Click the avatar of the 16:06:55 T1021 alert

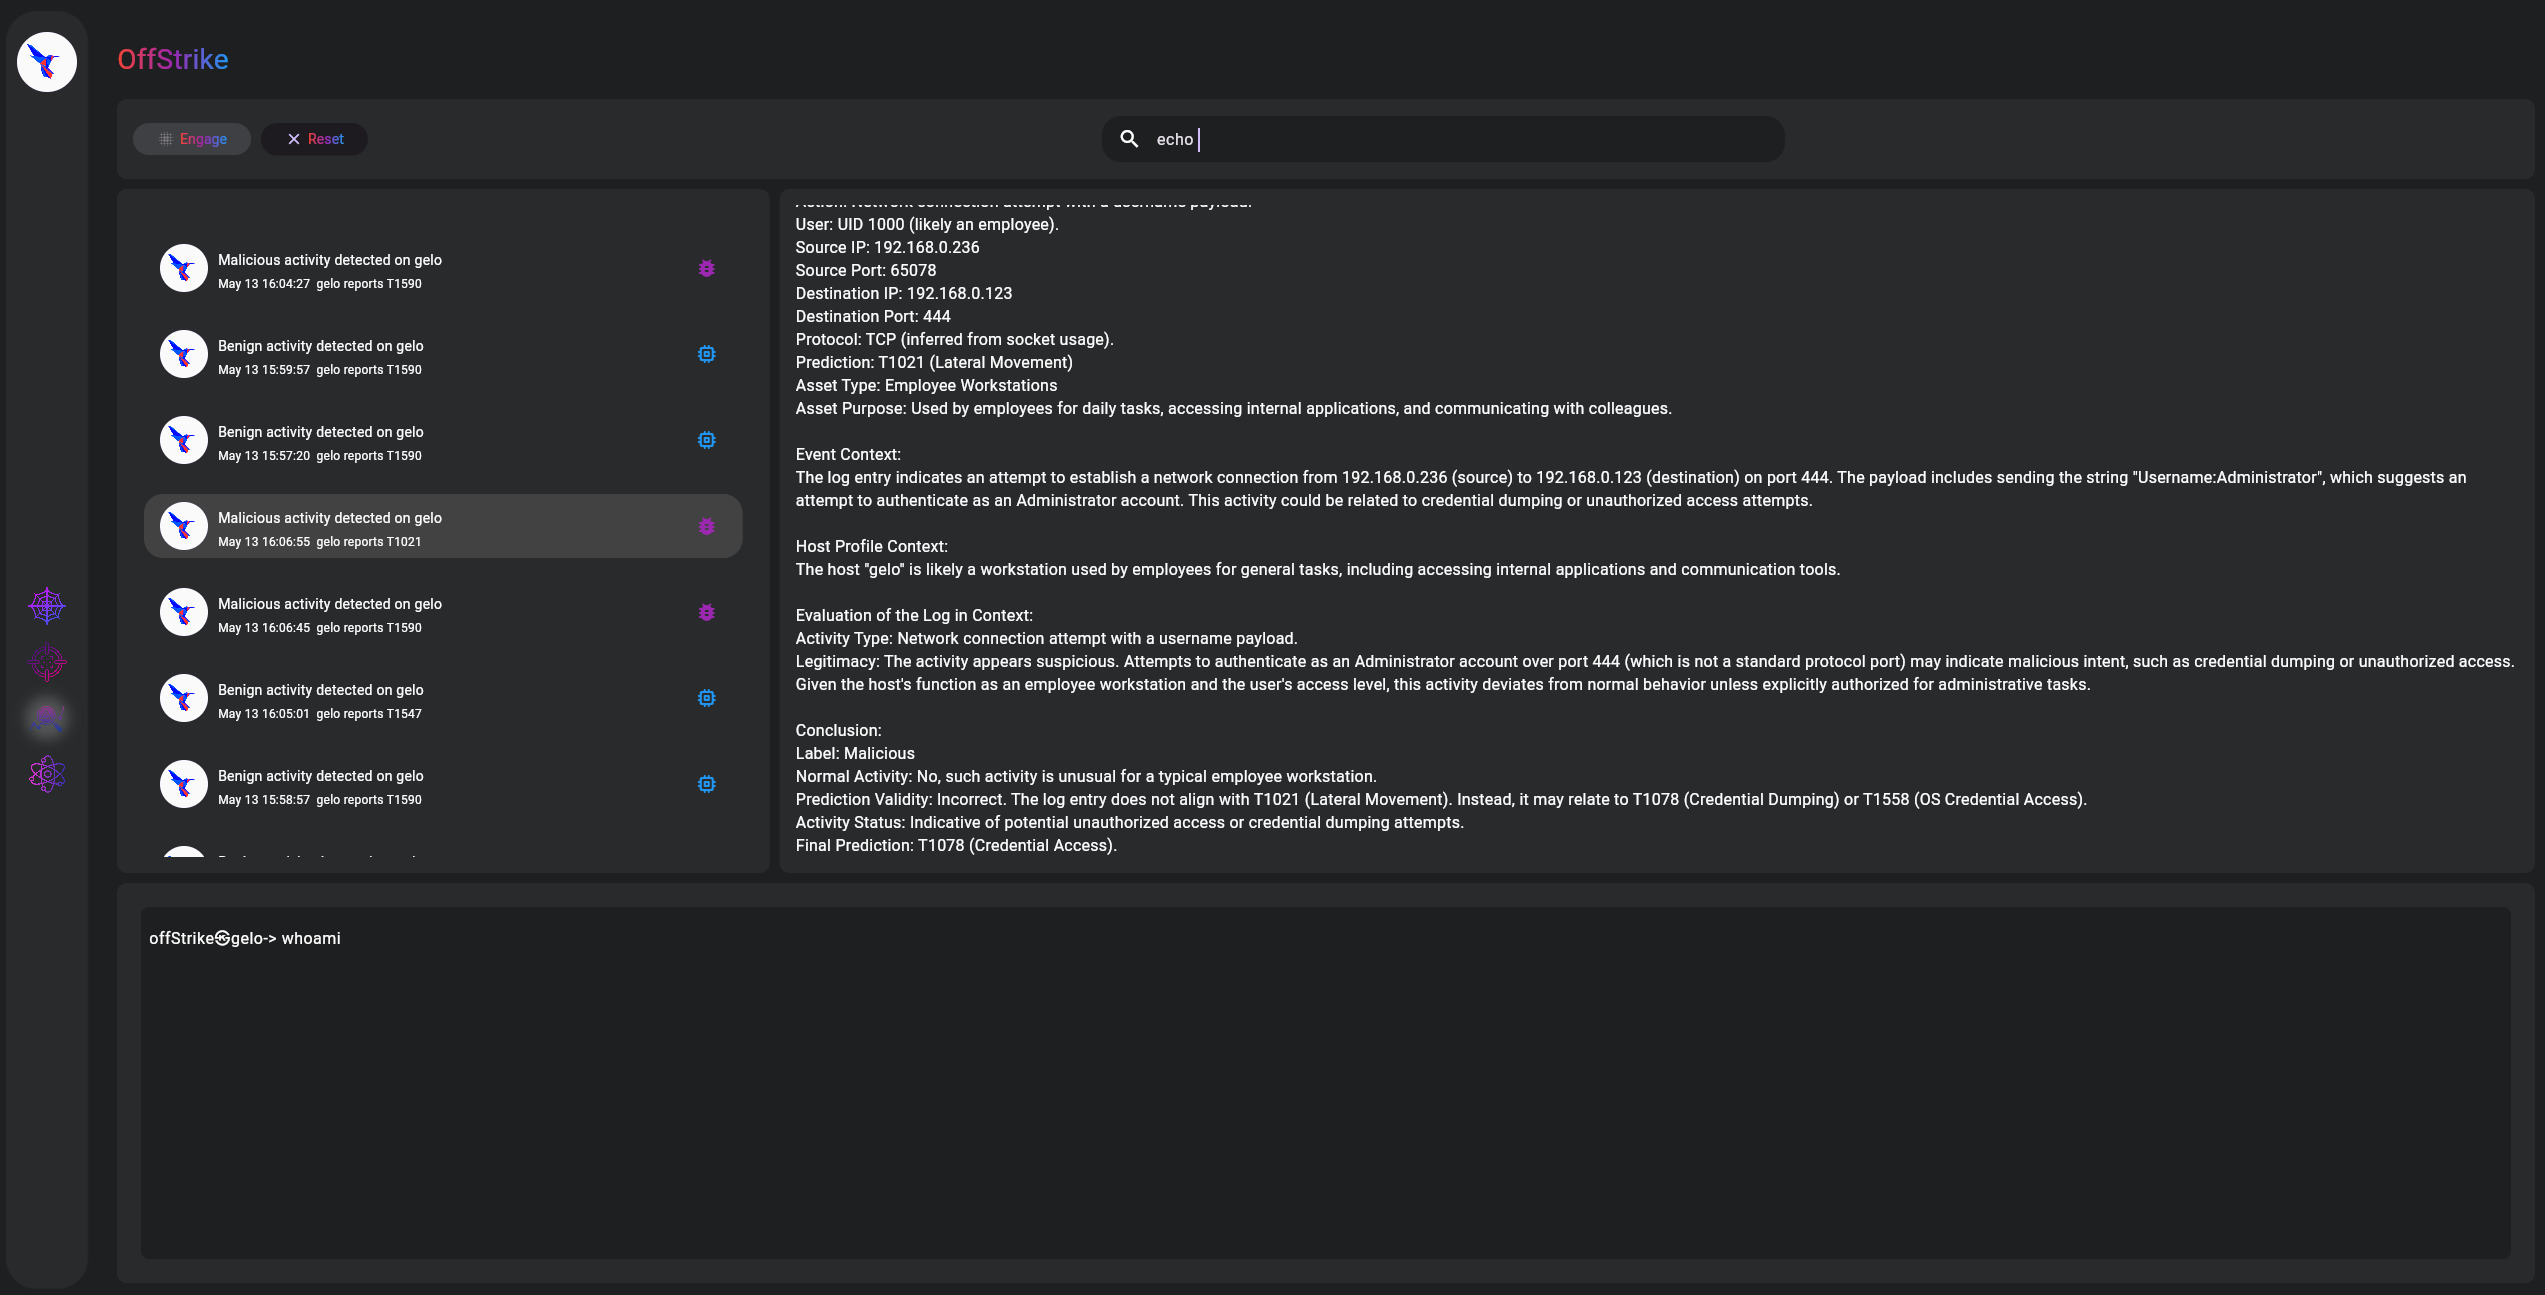[184, 526]
